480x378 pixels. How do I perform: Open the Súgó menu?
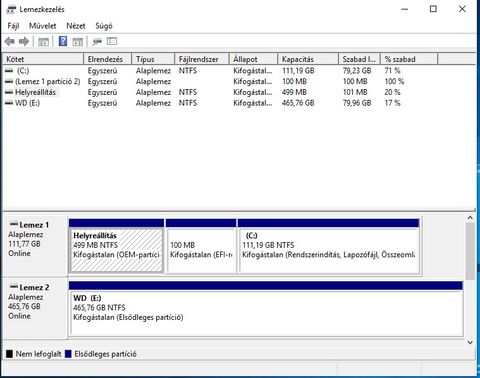click(x=104, y=26)
